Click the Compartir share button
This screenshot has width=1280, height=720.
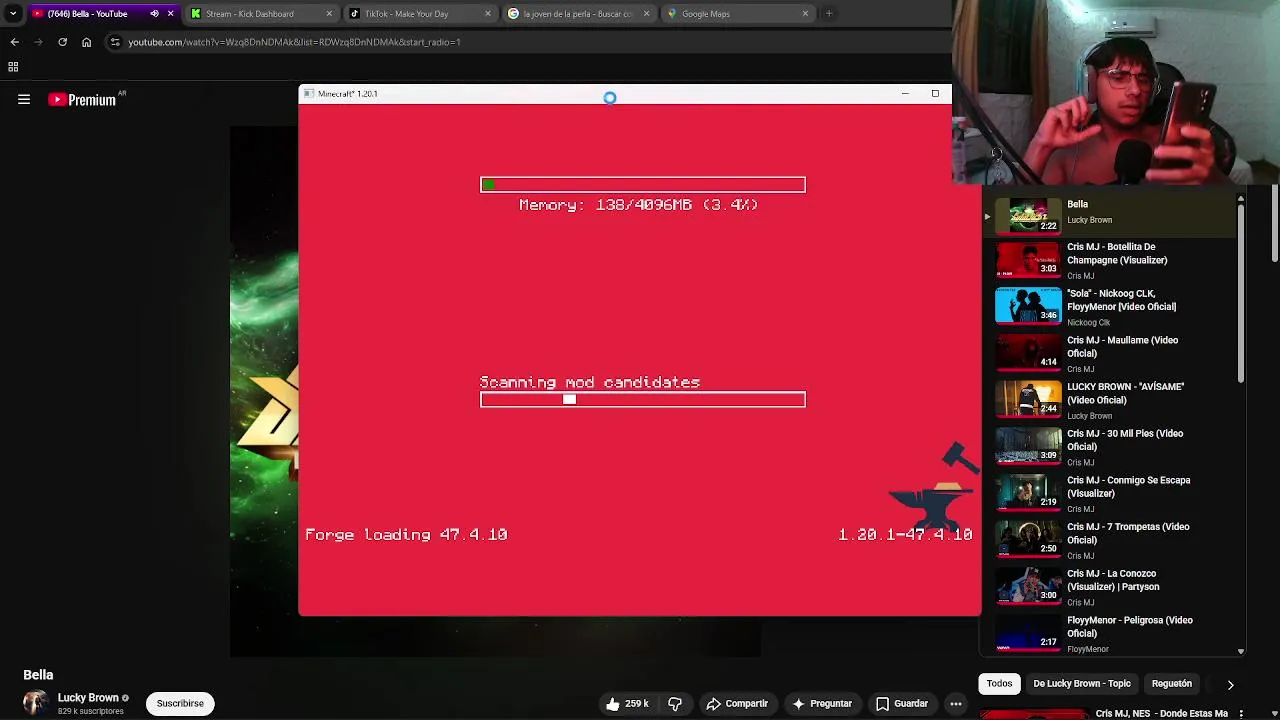coord(737,704)
